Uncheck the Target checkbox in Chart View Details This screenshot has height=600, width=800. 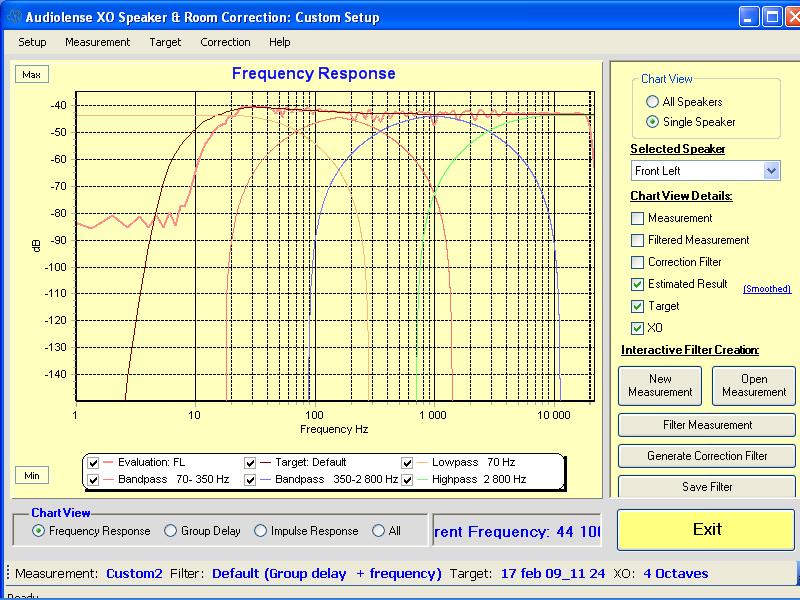(x=637, y=306)
